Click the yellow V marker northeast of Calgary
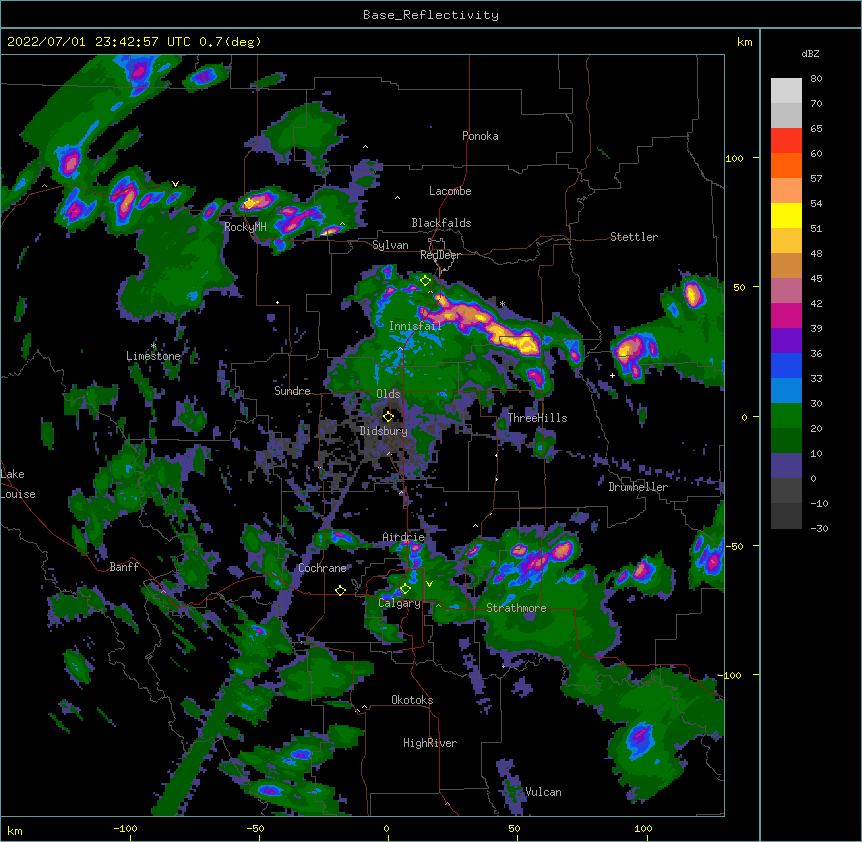This screenshot has height=842, width=862. point(429,584)
